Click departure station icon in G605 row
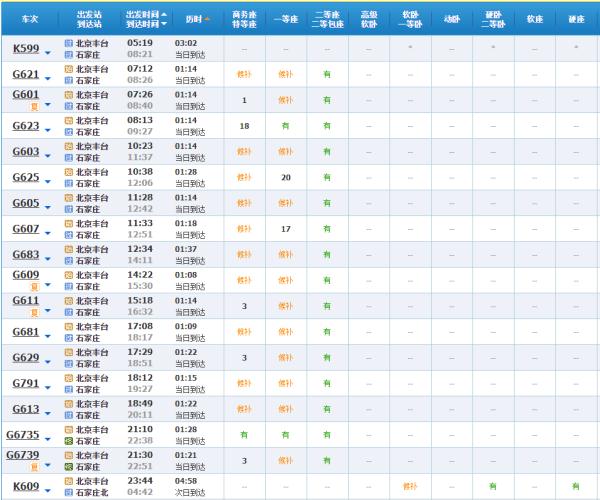 pos(68,198)
